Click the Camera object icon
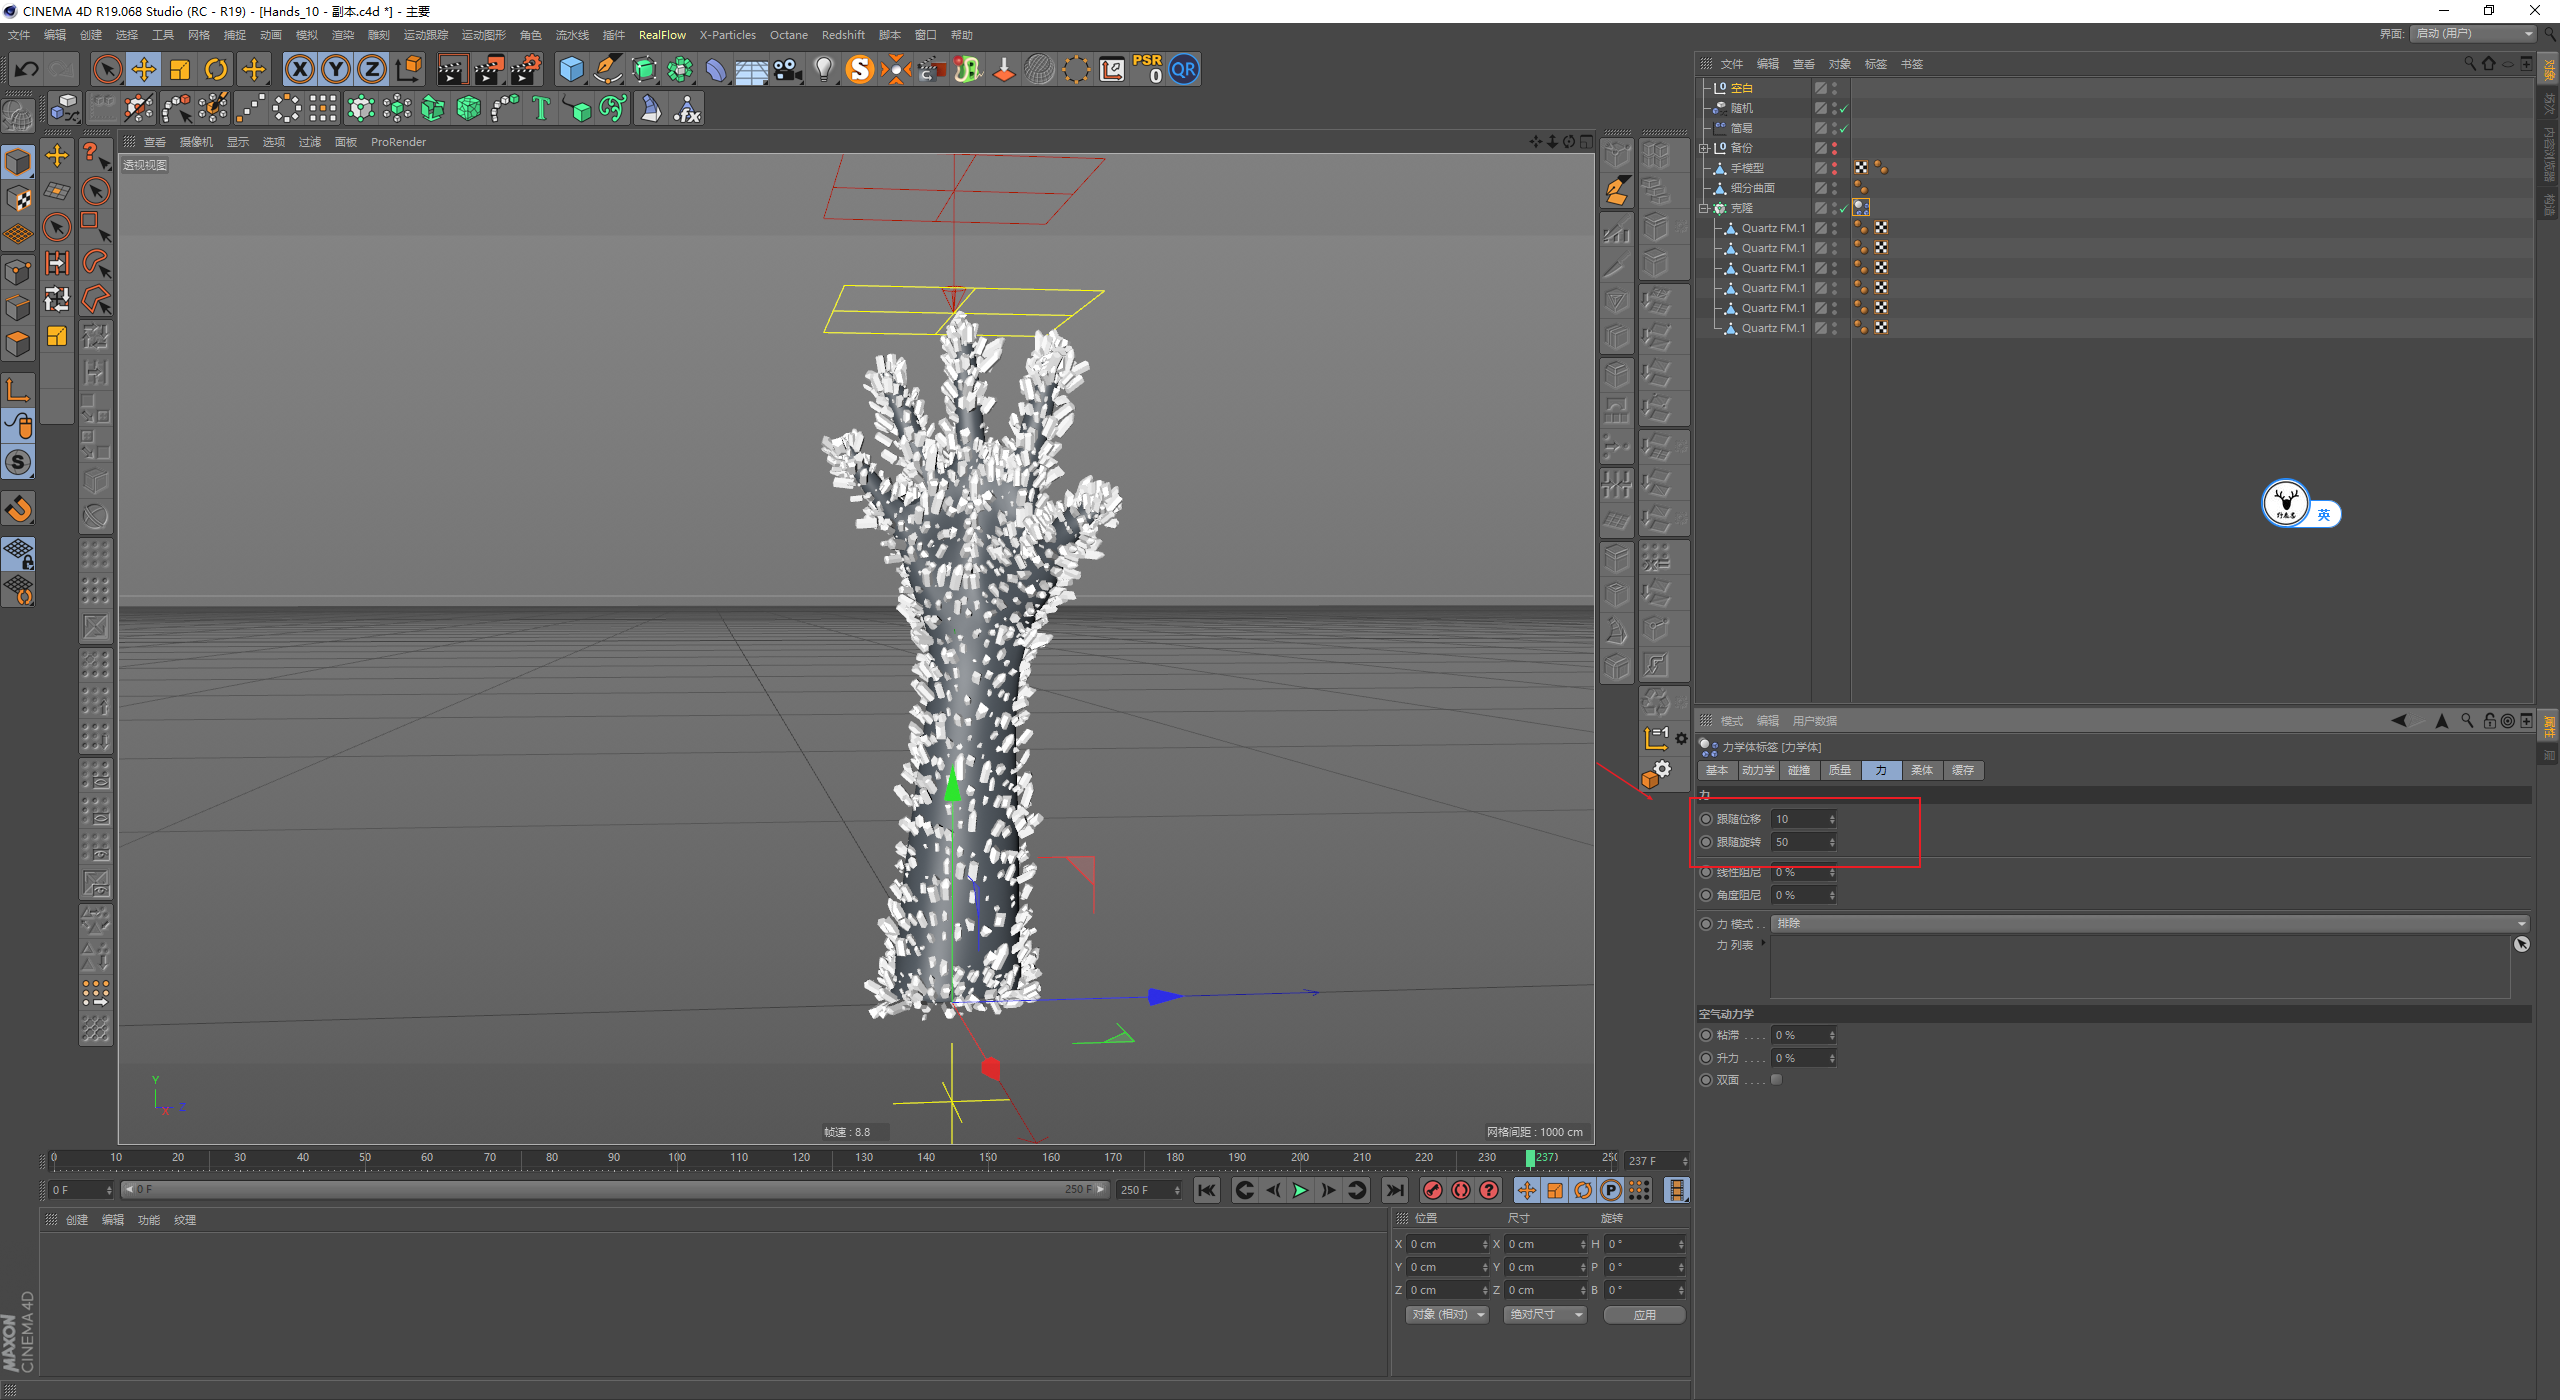 pyautogui.click(x=788, y=69)
